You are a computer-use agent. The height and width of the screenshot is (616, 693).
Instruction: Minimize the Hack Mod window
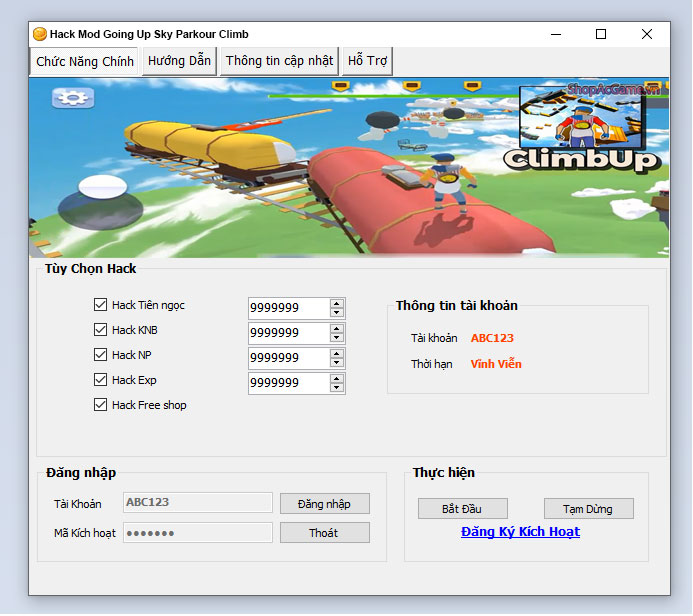pos(556,34)
